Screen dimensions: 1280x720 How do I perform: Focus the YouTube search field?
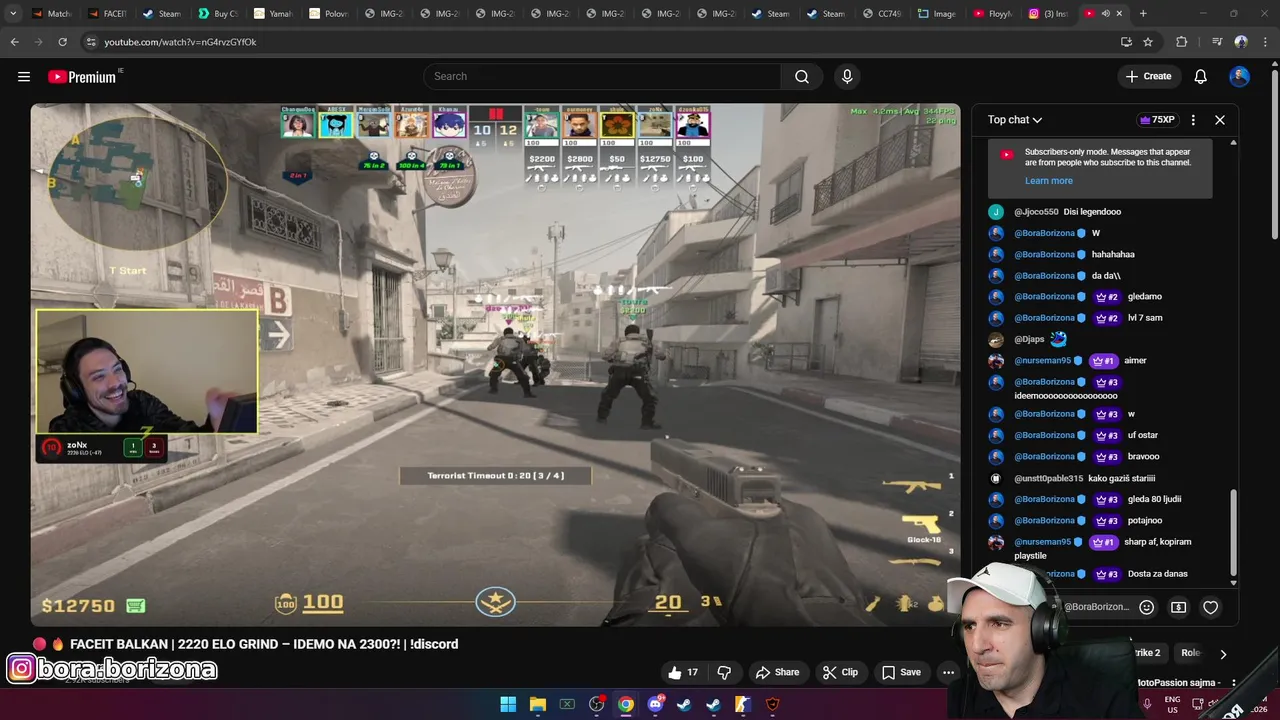[603, 76]
